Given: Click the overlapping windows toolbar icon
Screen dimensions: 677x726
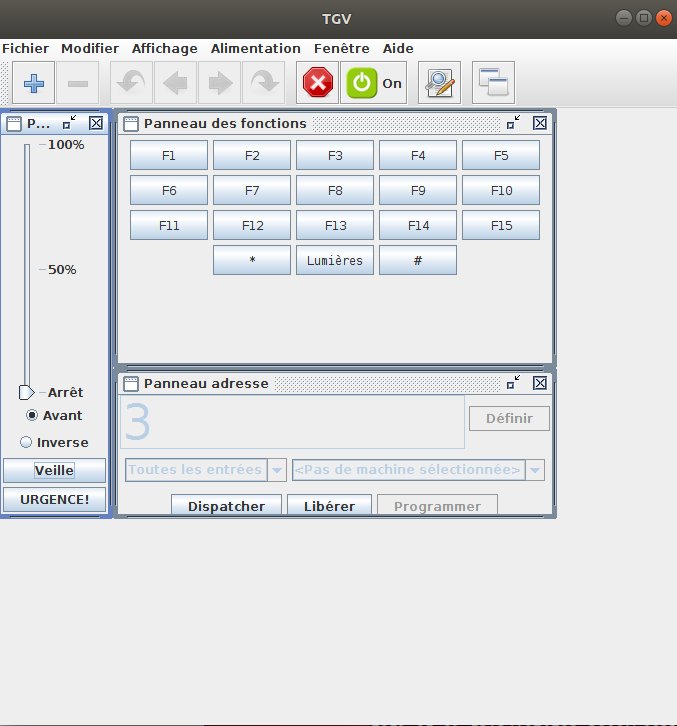Looking at the screenshot, I should pyautogui.click(x=493, y=83).
